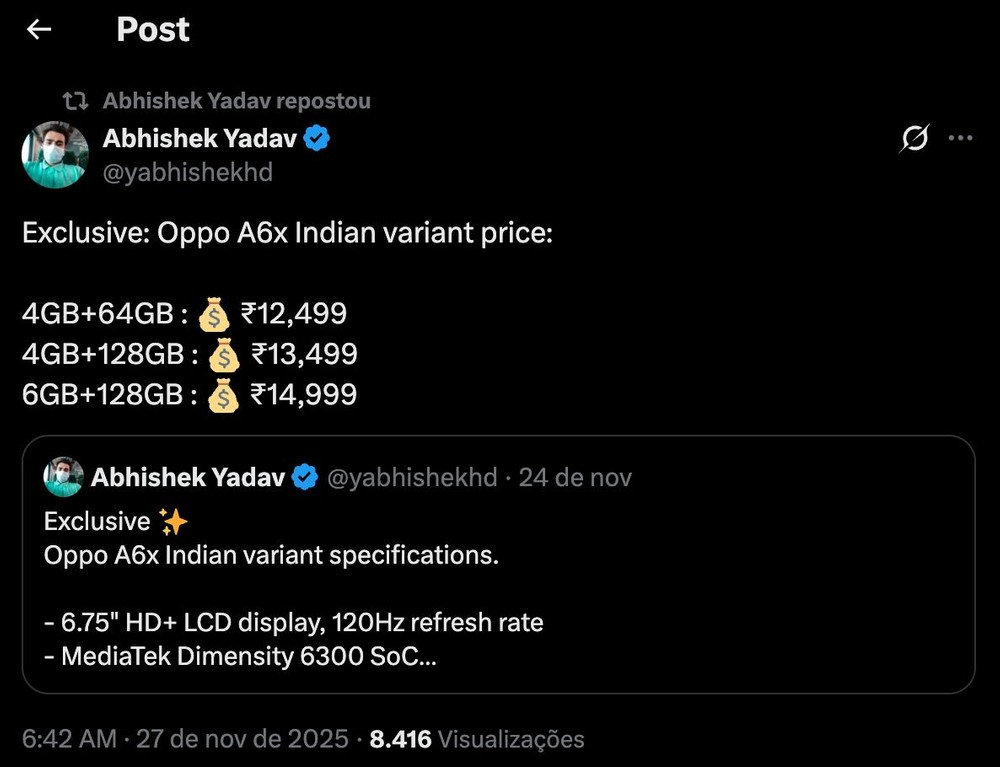Viewport: 1000px width, 767px height.
Task: Open the @yabhishekhd handle under author name
Action: (188, 172)
